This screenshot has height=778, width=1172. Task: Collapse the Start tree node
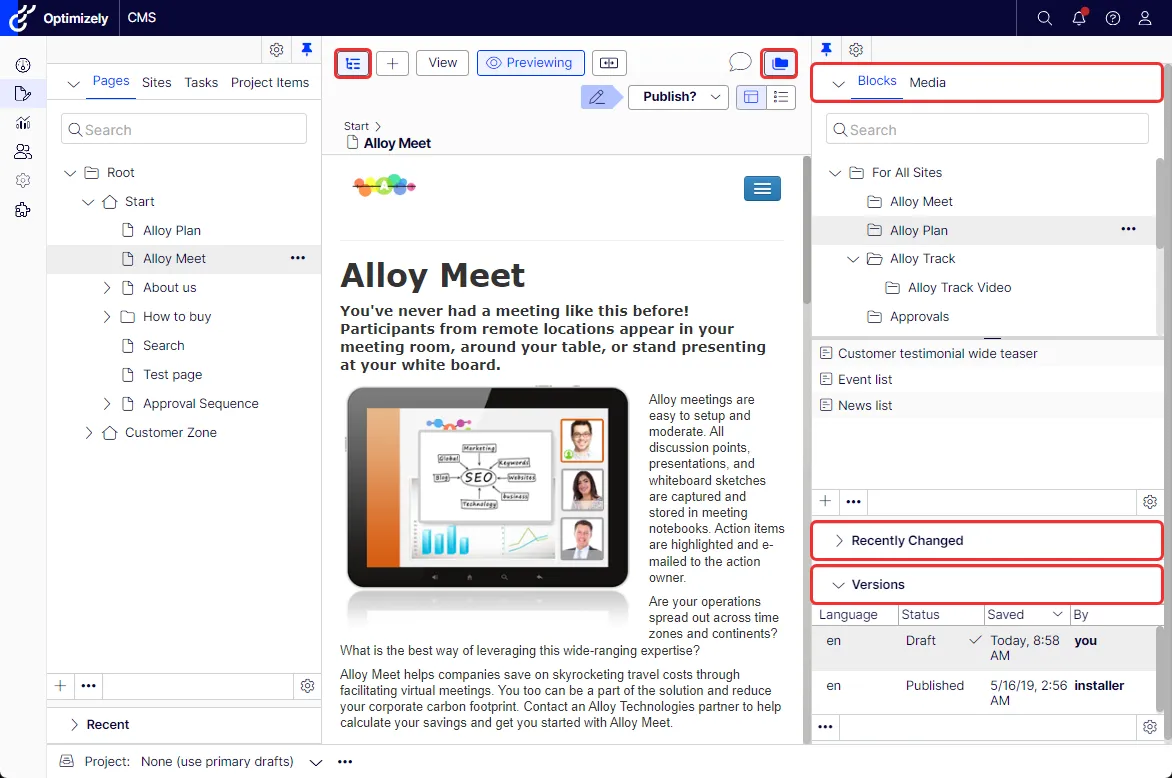click(88, 202)
